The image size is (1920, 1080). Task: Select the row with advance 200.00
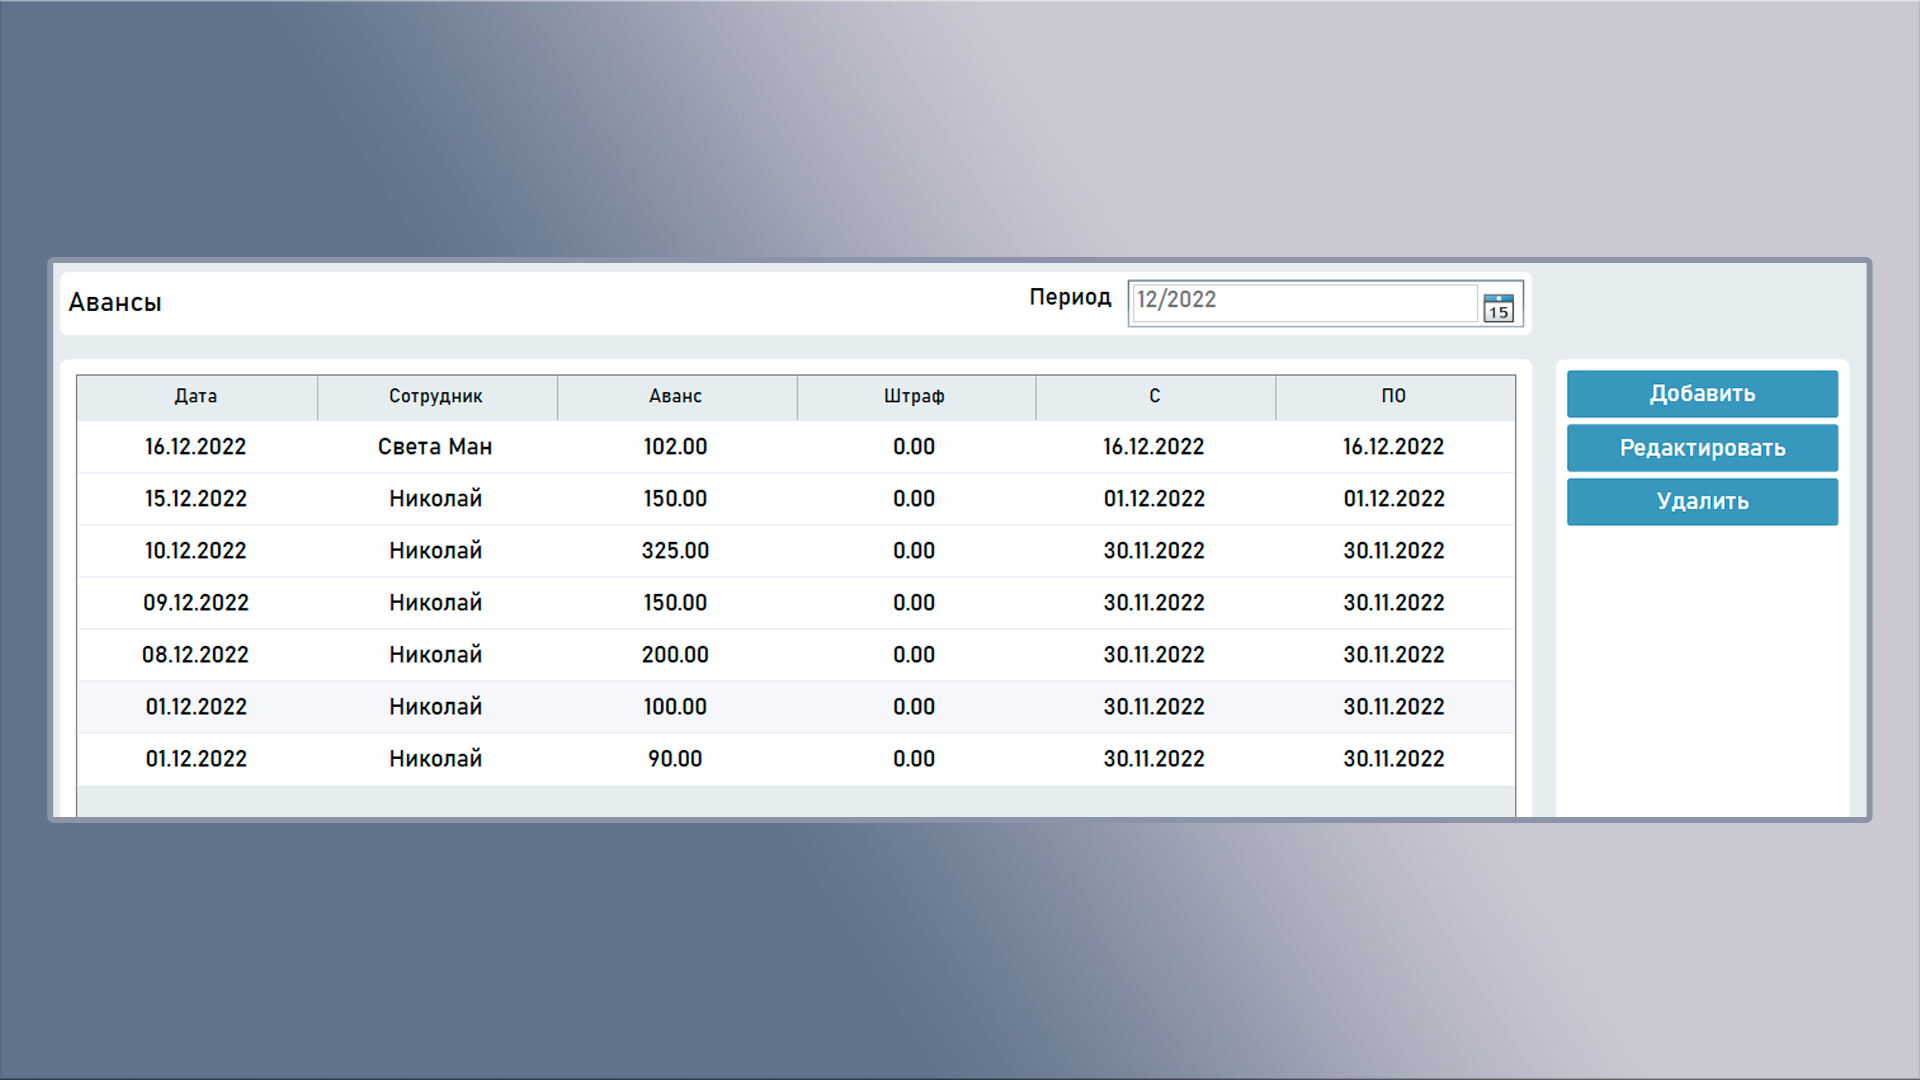[675, 655]
